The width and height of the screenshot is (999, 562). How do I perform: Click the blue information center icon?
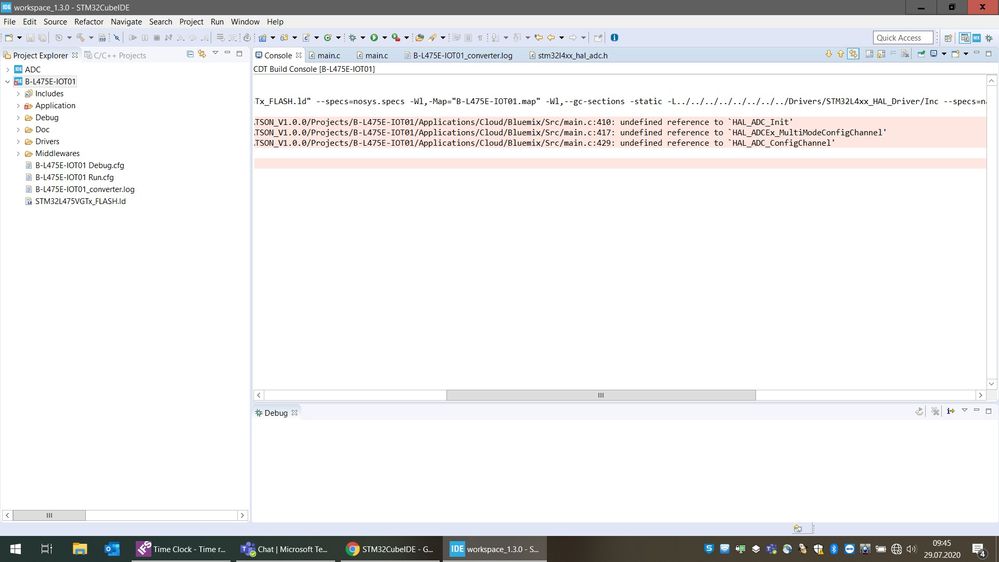(614, 38)
